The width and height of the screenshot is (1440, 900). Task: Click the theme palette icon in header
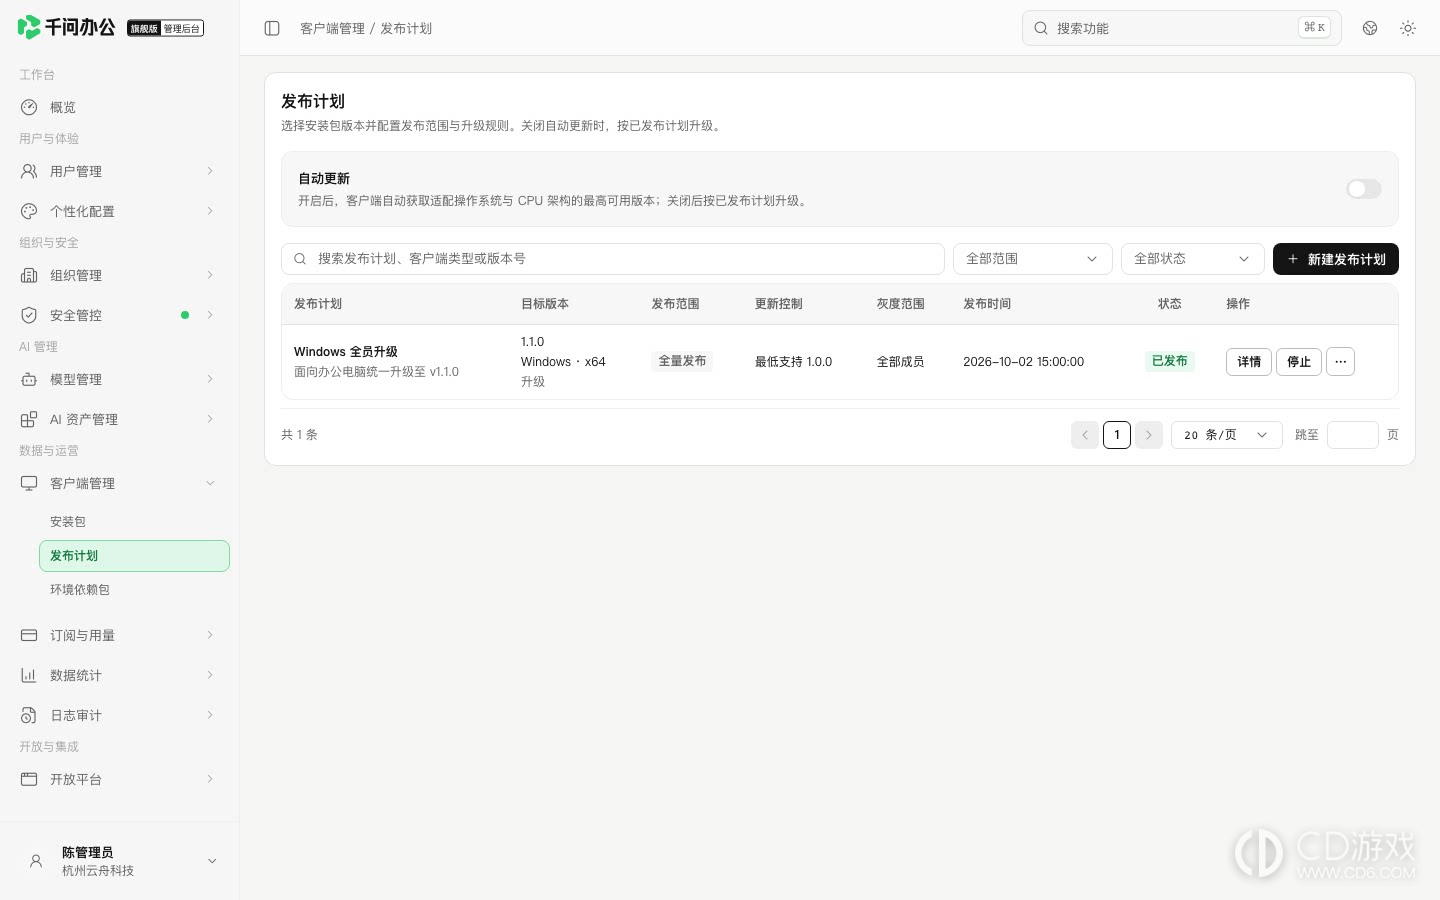(x=1370, y=28)
